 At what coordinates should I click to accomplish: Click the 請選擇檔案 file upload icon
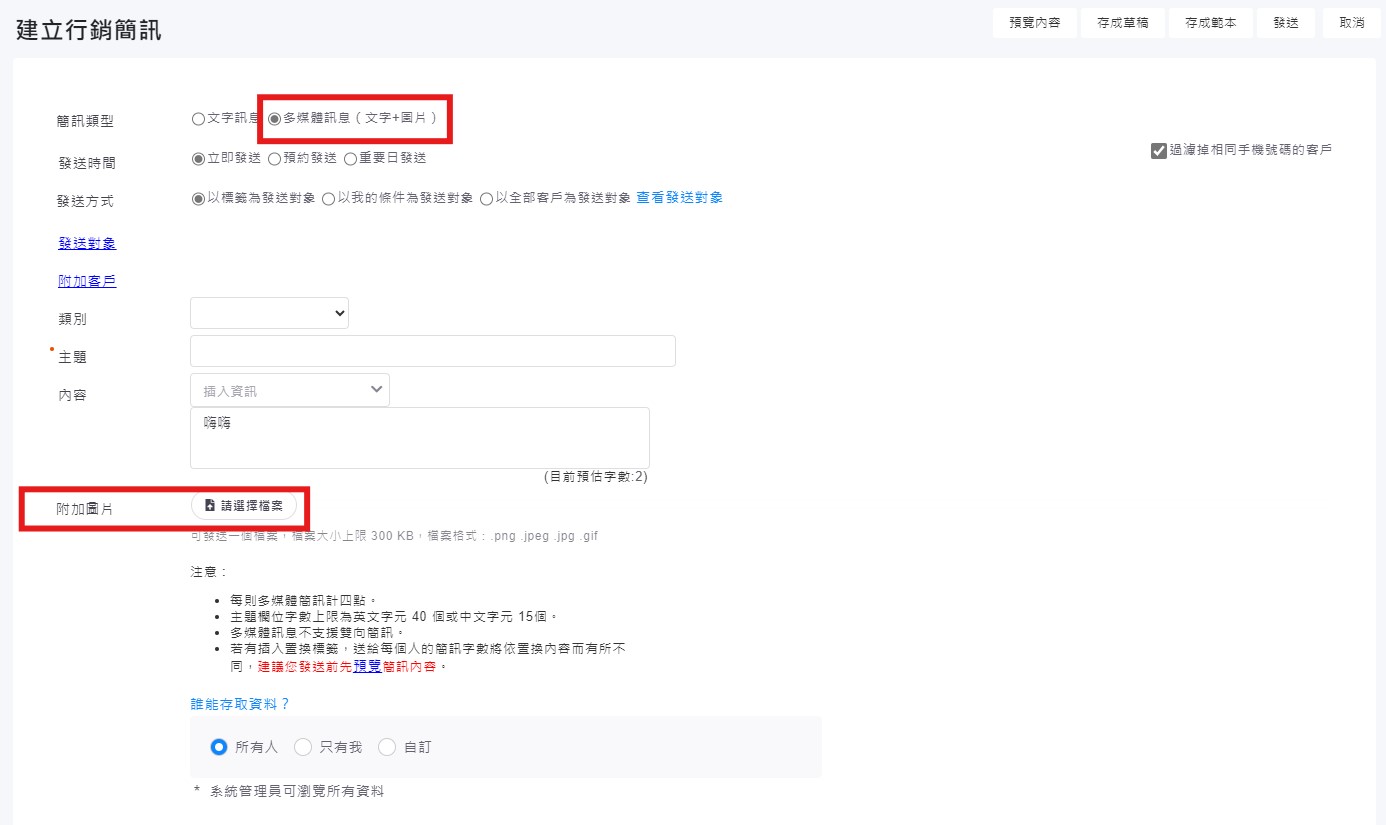tap(210, 506)
